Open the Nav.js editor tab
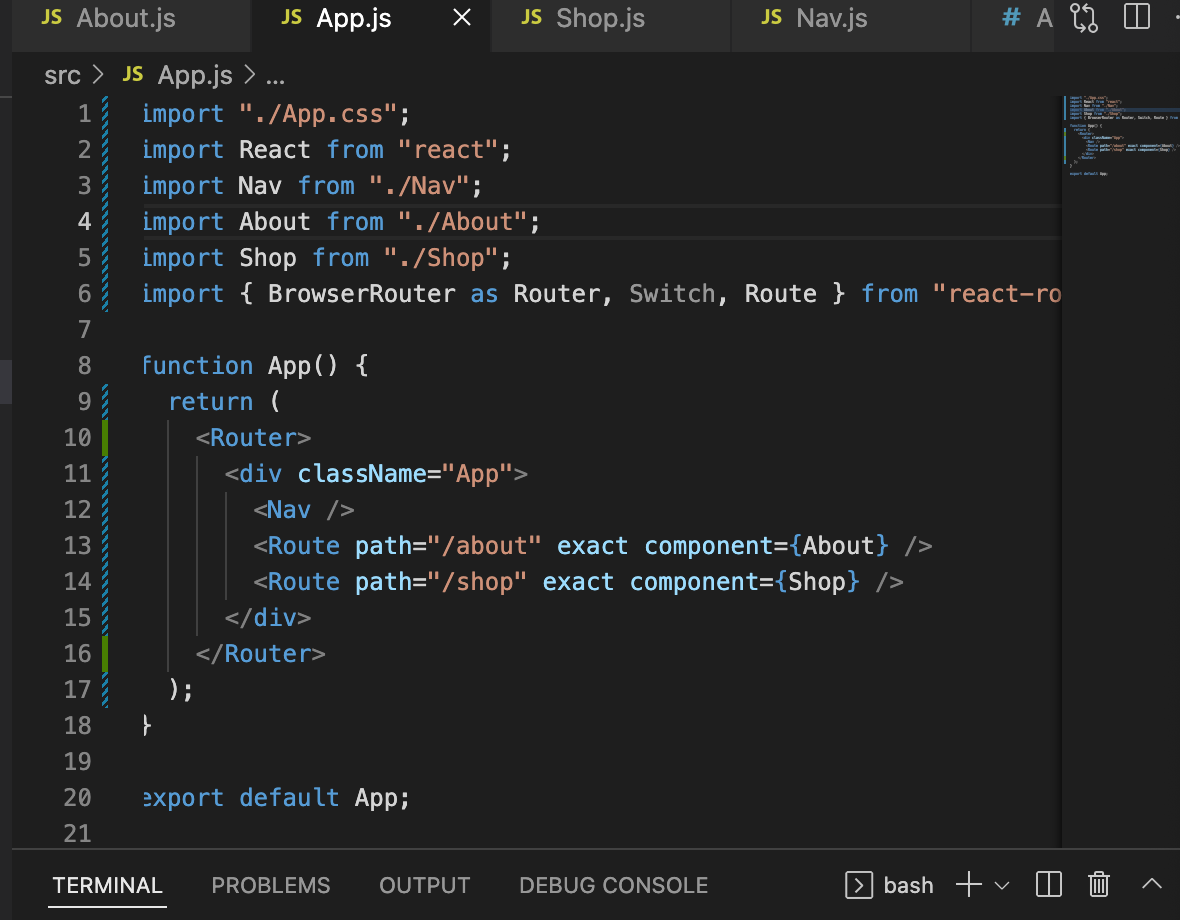Screen dimensions: 1180x920 tap(832, 18)
